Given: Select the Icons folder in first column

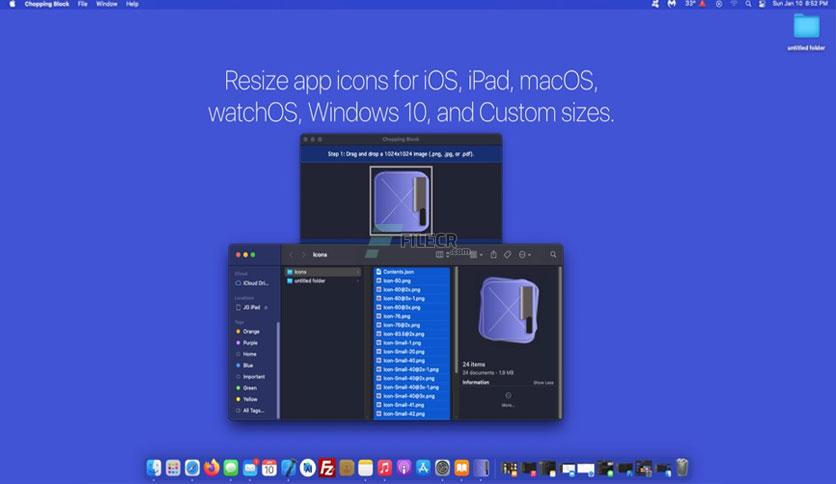Looking at the screenshot, I should [323, 272].
